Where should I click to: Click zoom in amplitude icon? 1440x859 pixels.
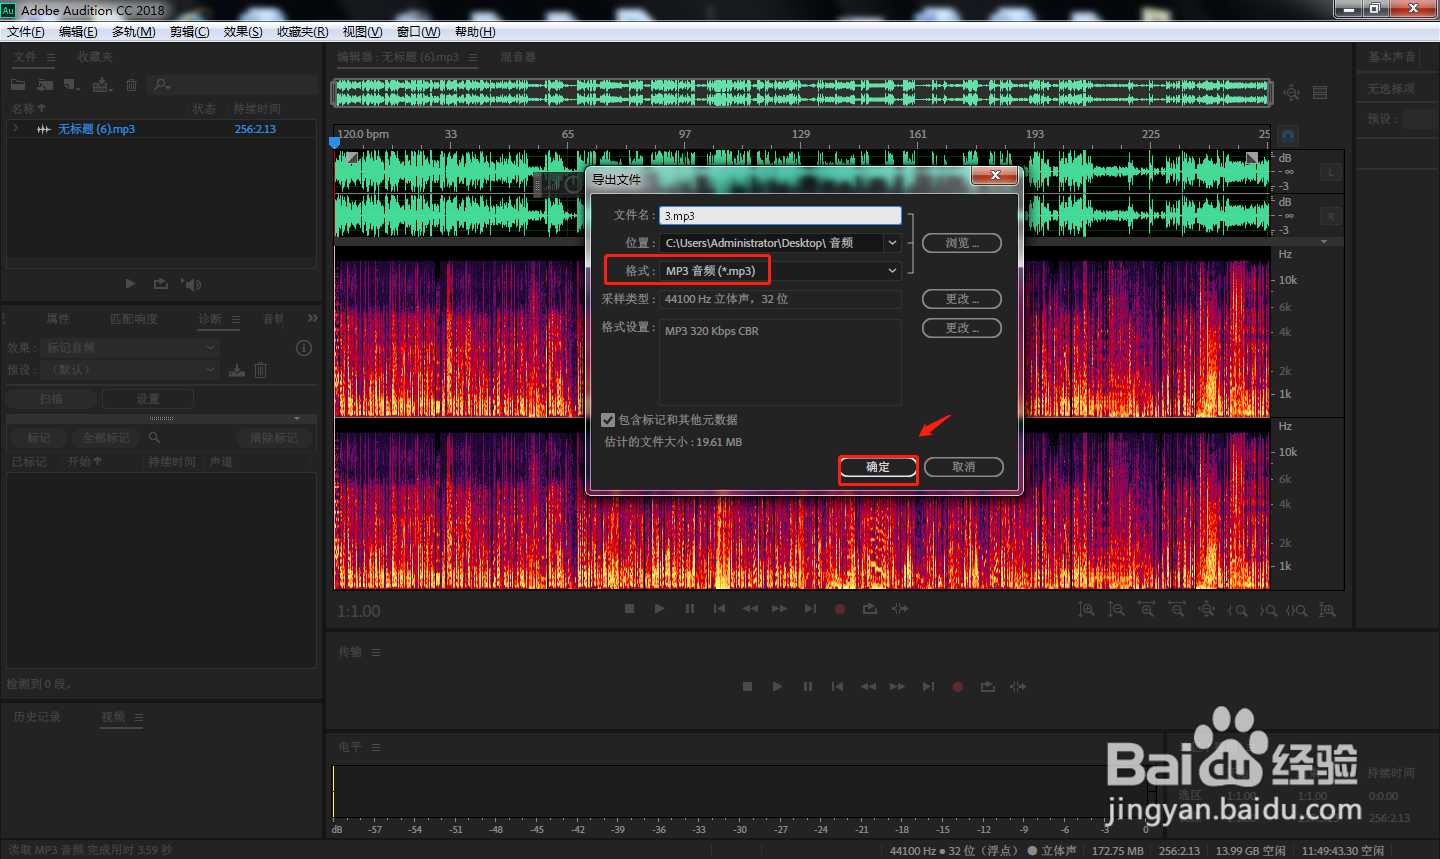[x=1086, y=609]
